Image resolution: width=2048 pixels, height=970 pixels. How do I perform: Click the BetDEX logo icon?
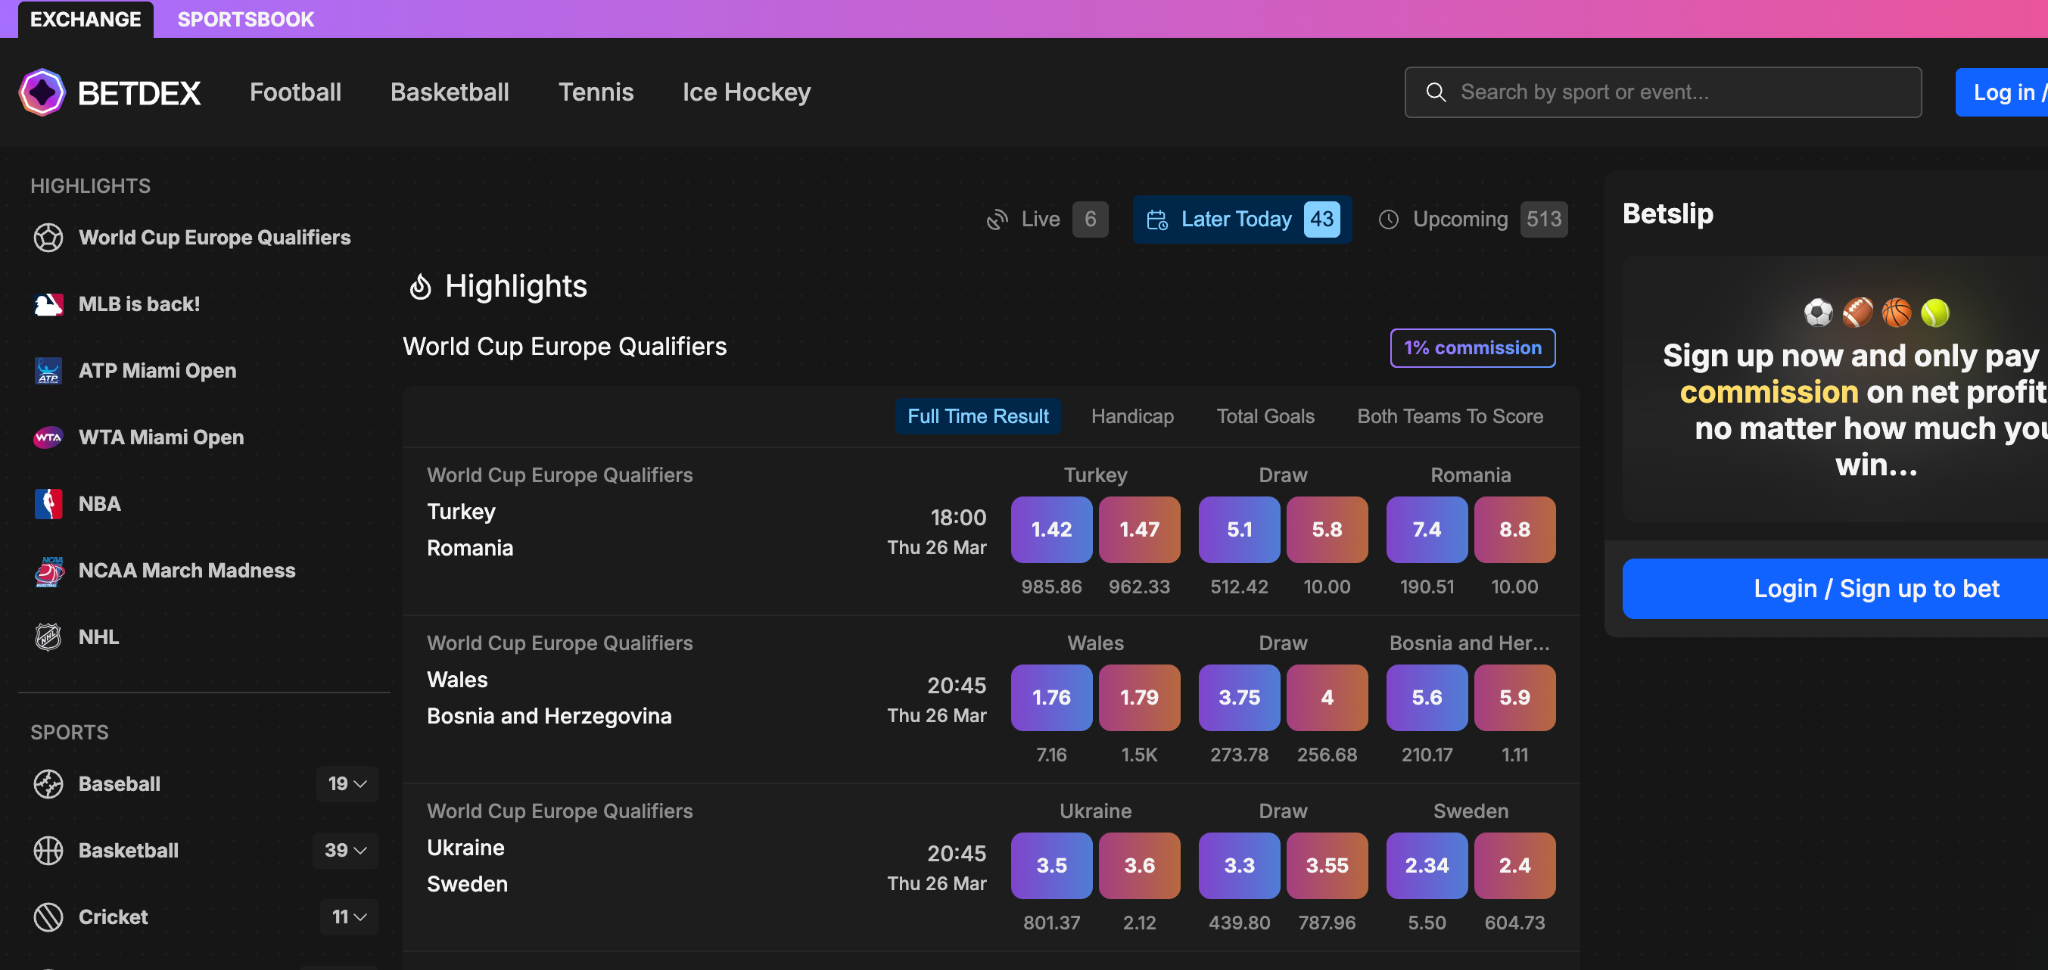coord(42,93)
